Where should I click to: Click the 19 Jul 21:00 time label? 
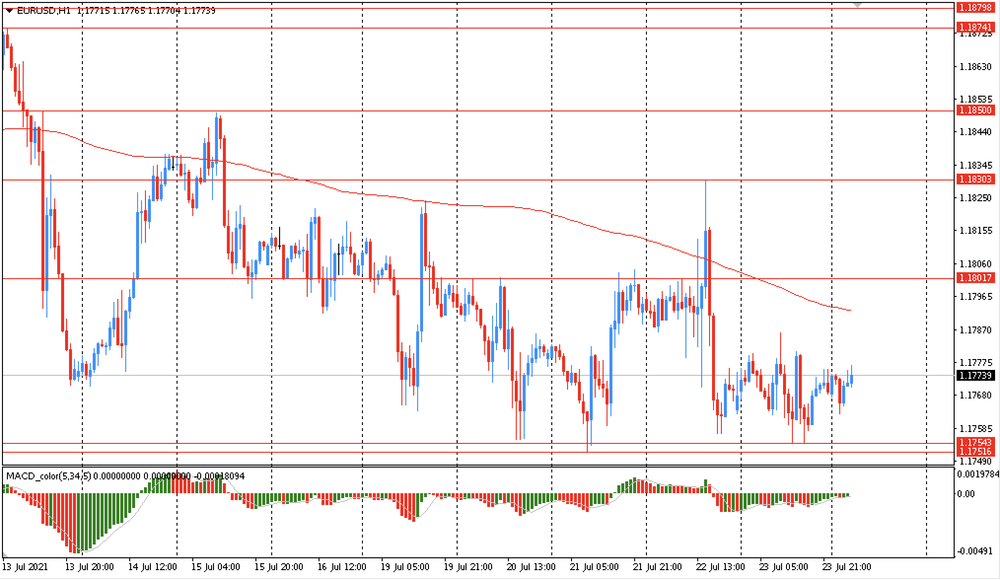click(467, 567)
